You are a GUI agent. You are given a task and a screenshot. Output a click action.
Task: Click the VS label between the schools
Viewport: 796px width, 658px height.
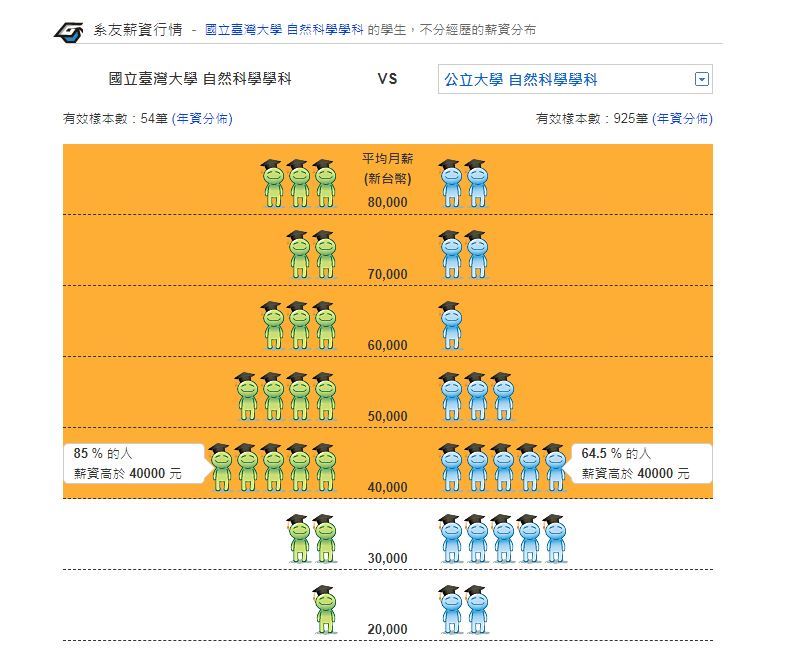[x=387, y=79]
